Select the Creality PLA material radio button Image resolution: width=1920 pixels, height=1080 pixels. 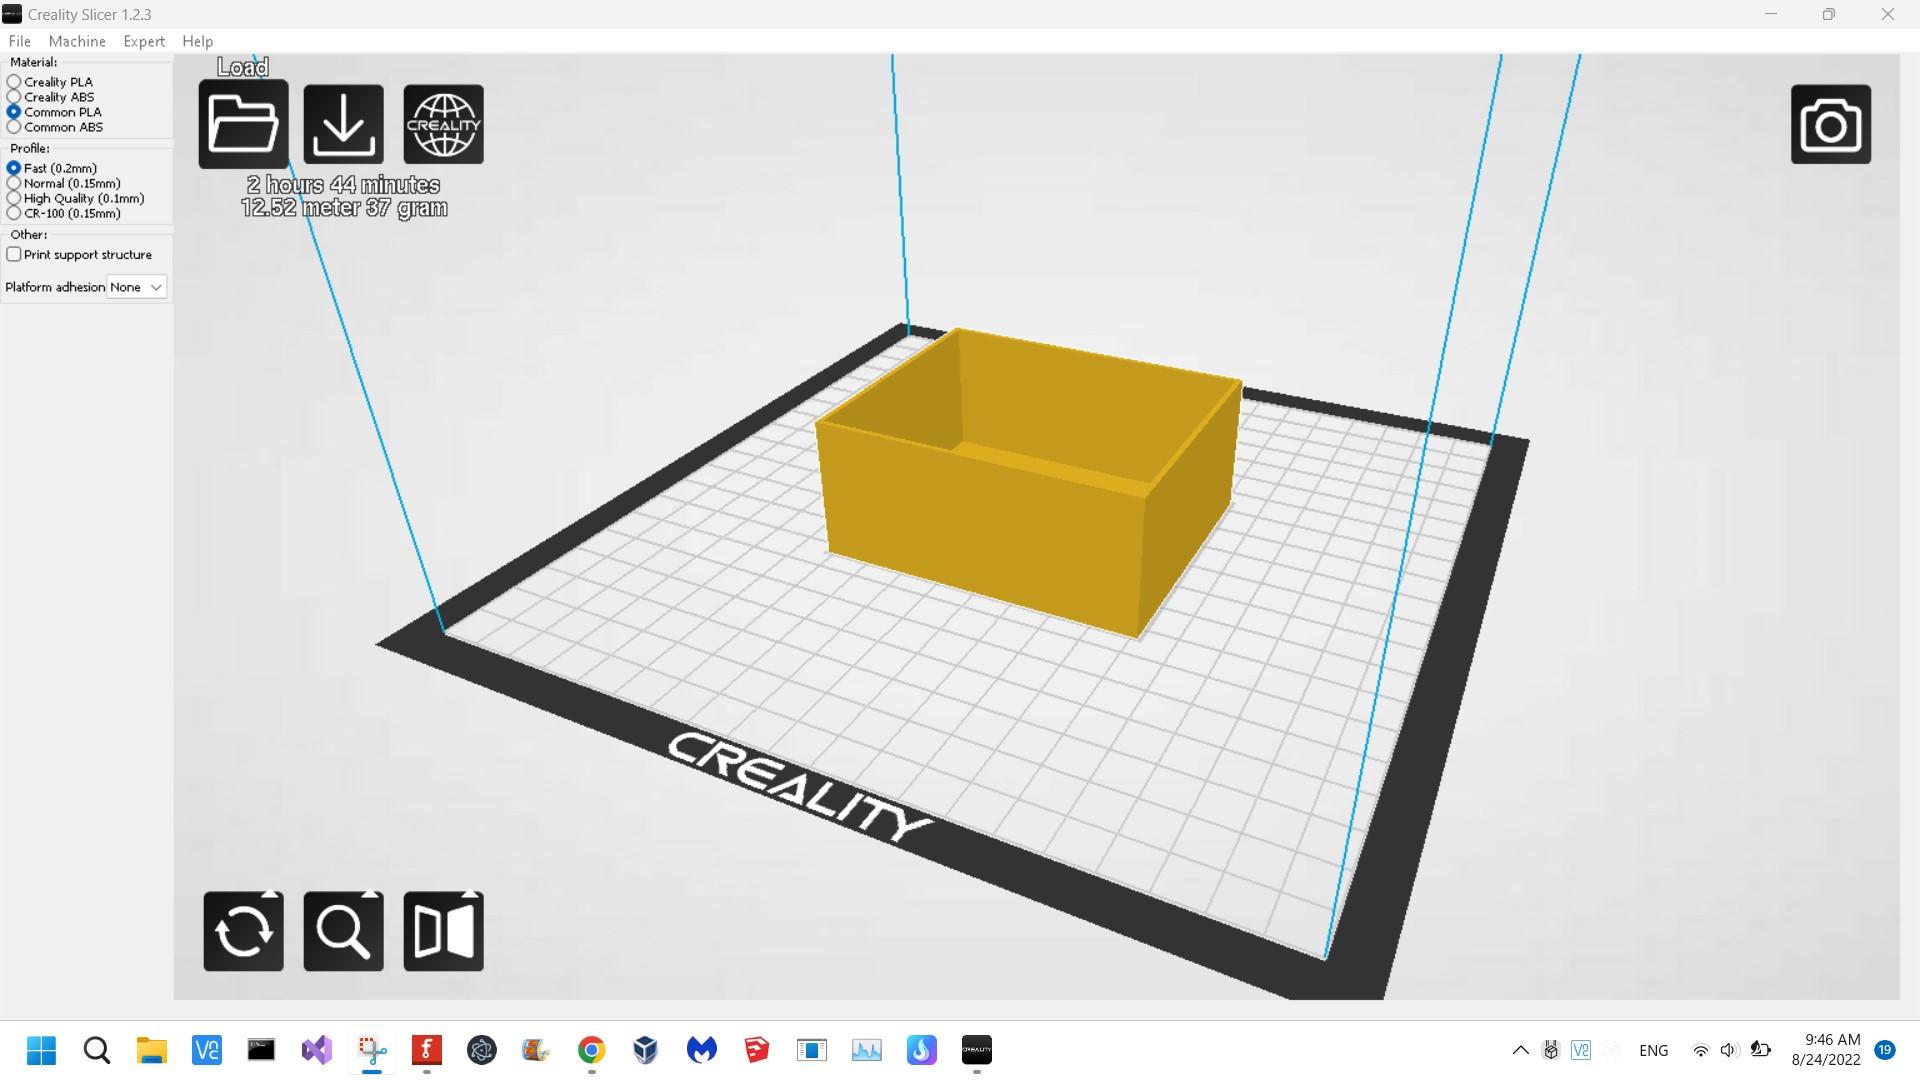[x=15, y=82]
